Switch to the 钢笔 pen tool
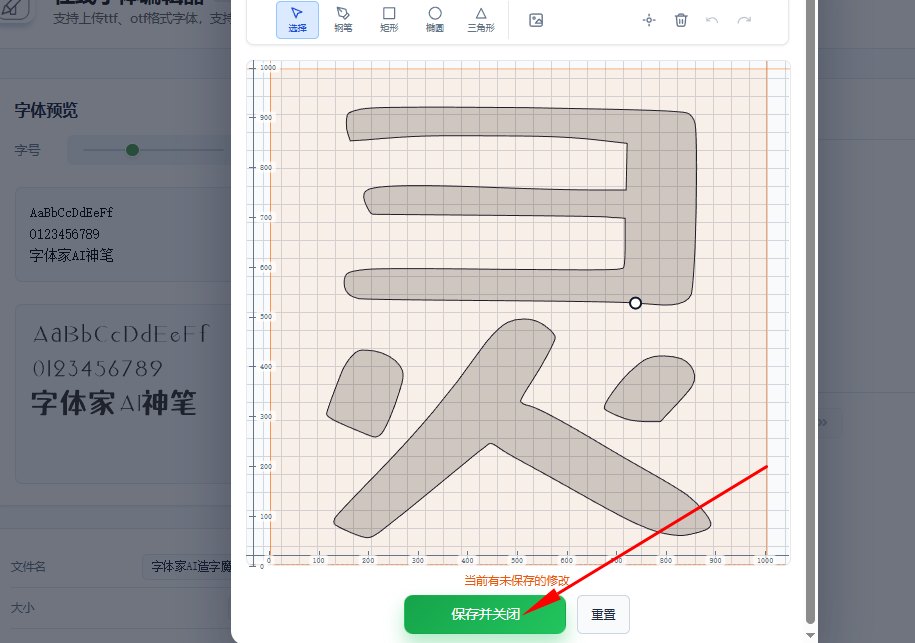 pyautogui.click(x=343, y=20)
